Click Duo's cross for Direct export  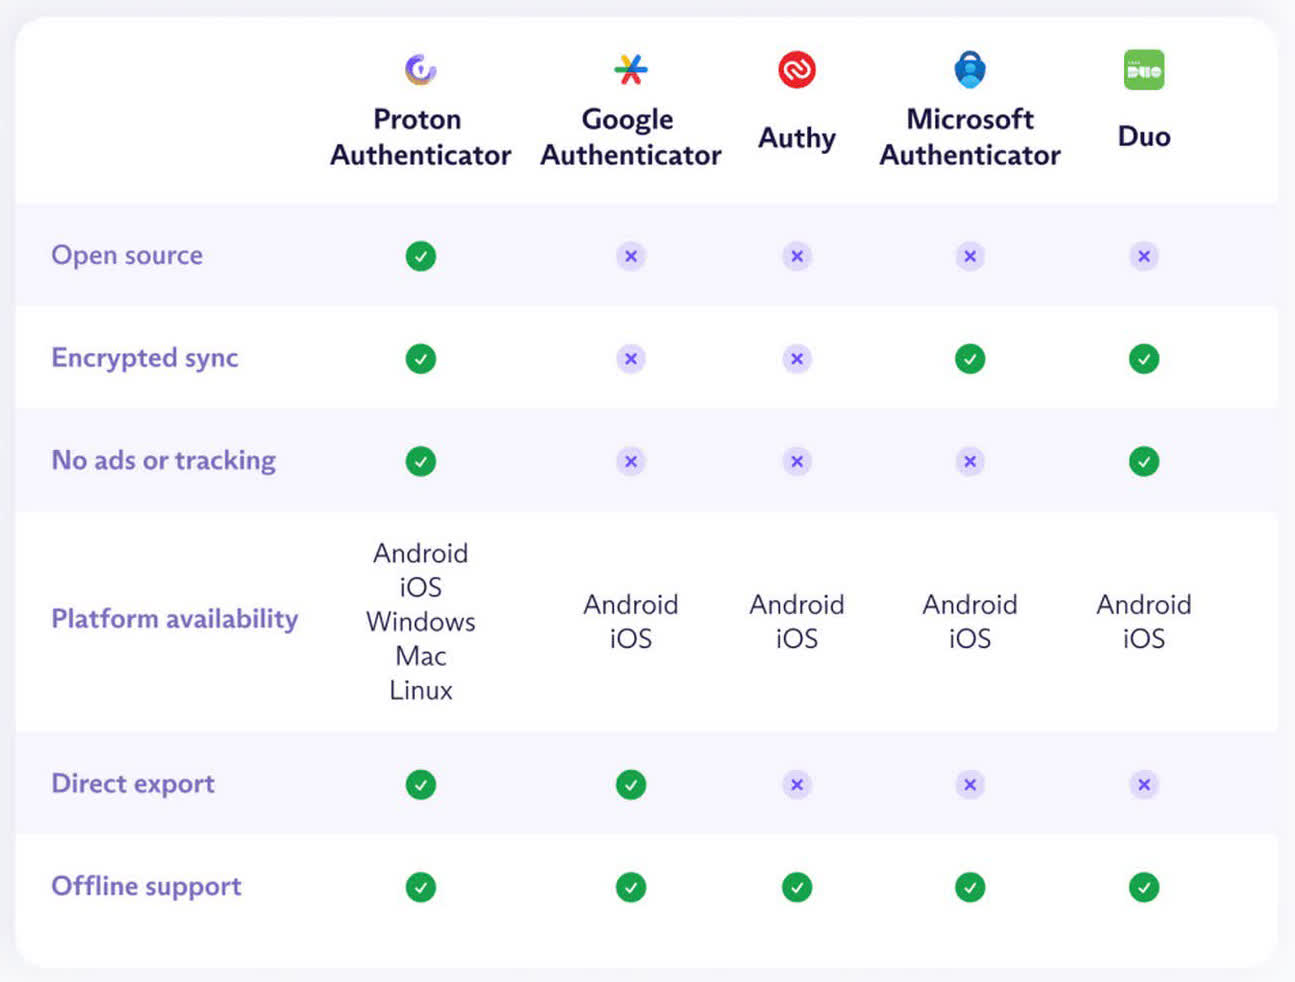coord(1144,784)
